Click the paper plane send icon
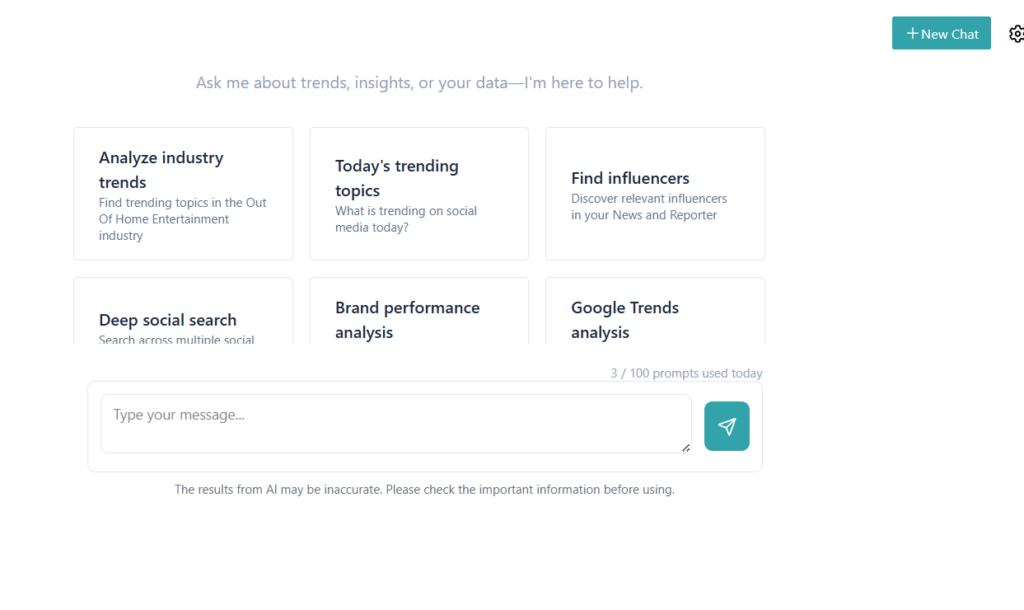This screenshot has width=1024, height=610. (x=726, y=427)
